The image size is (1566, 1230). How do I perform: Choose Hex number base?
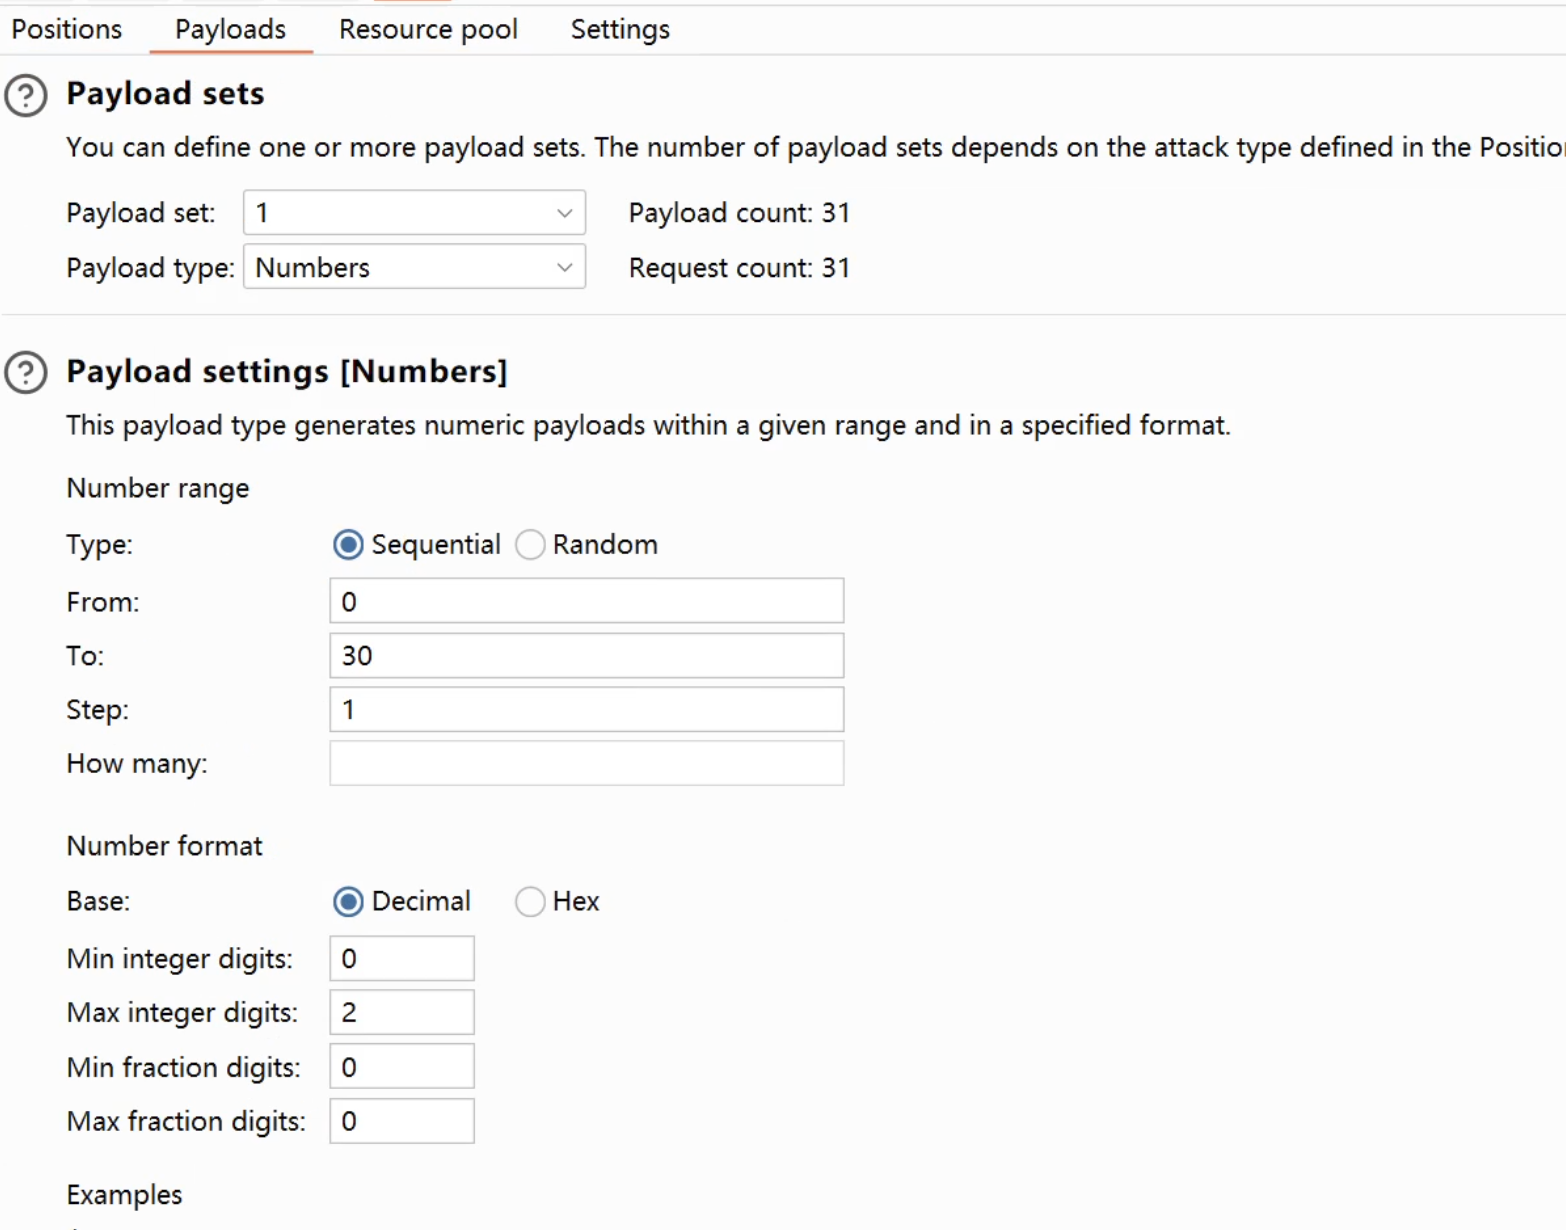pyautogui.click(x=530, y=902)
